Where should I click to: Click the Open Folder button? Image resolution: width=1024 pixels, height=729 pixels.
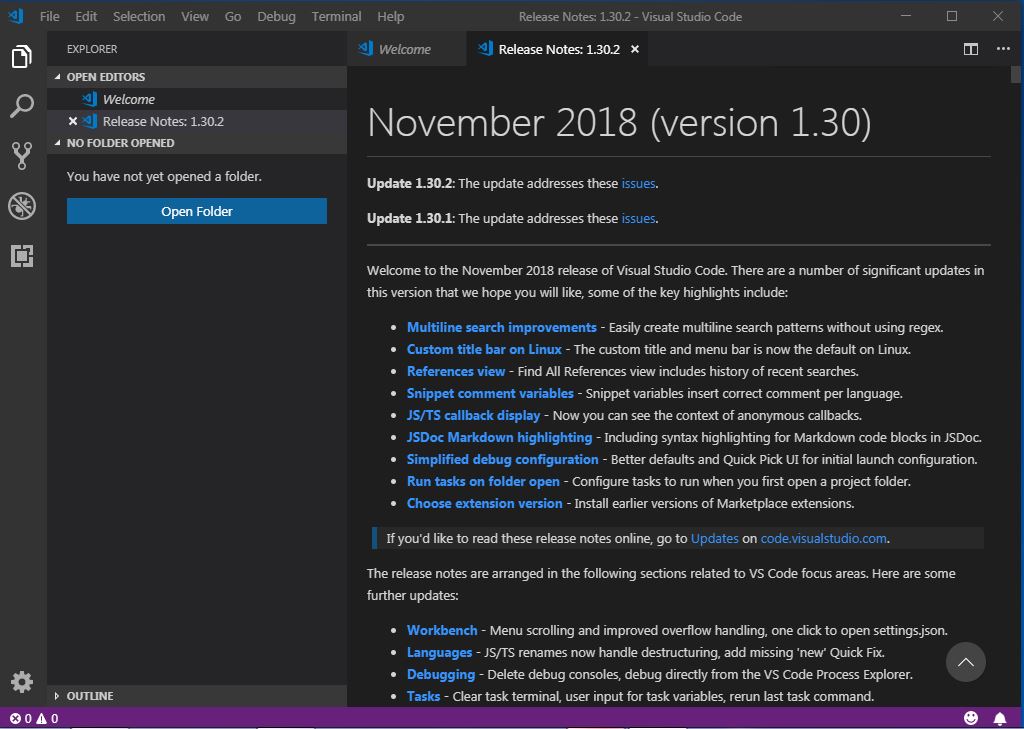(x=196, y=211)
